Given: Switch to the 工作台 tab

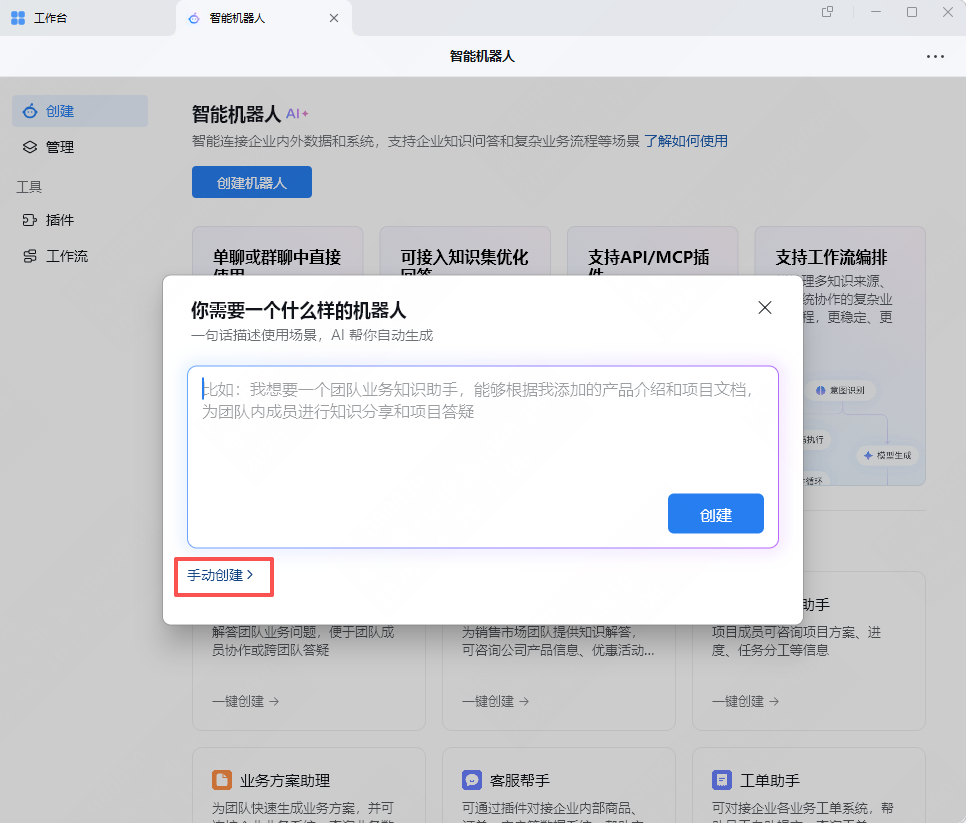Looking at the screenshot, I should click(87, 18).
